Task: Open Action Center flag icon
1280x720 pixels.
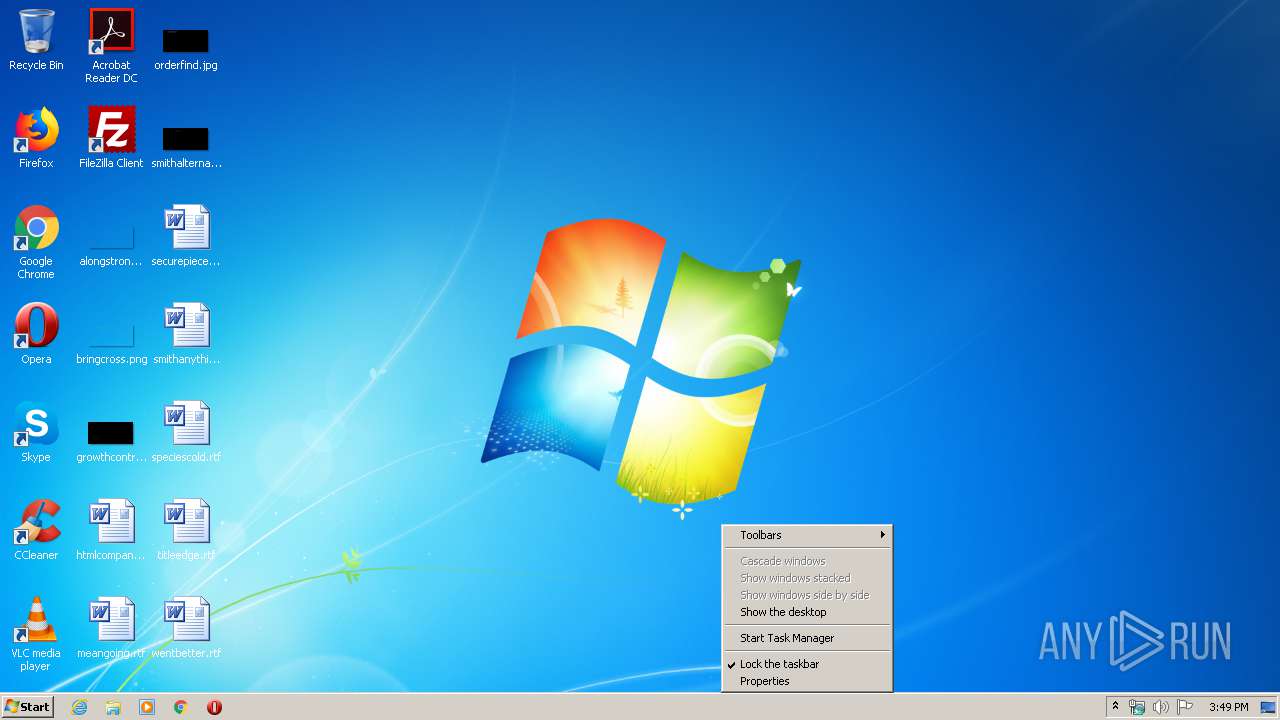Action: [x=1185, y=707]
